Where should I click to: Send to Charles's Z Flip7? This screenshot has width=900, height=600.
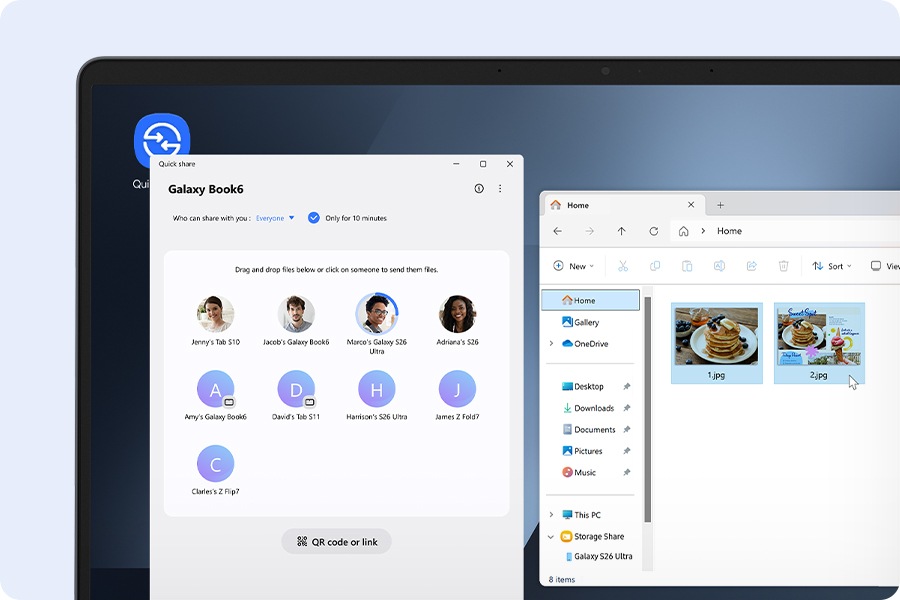215,470
